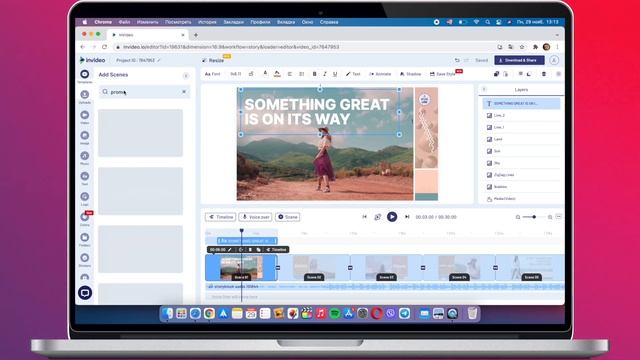
Task: Select the ZigZag Lines layer
Action: coord(521,175)
